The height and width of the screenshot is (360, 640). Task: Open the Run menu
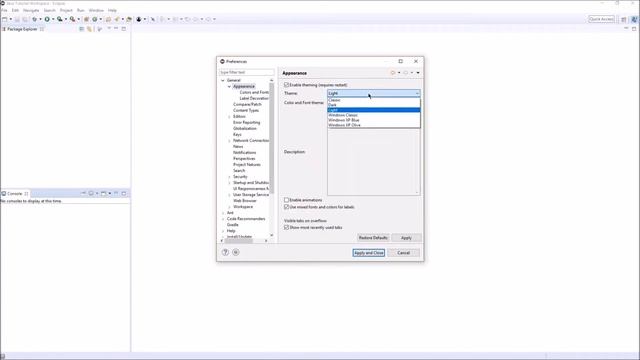[x=81, y=10]
